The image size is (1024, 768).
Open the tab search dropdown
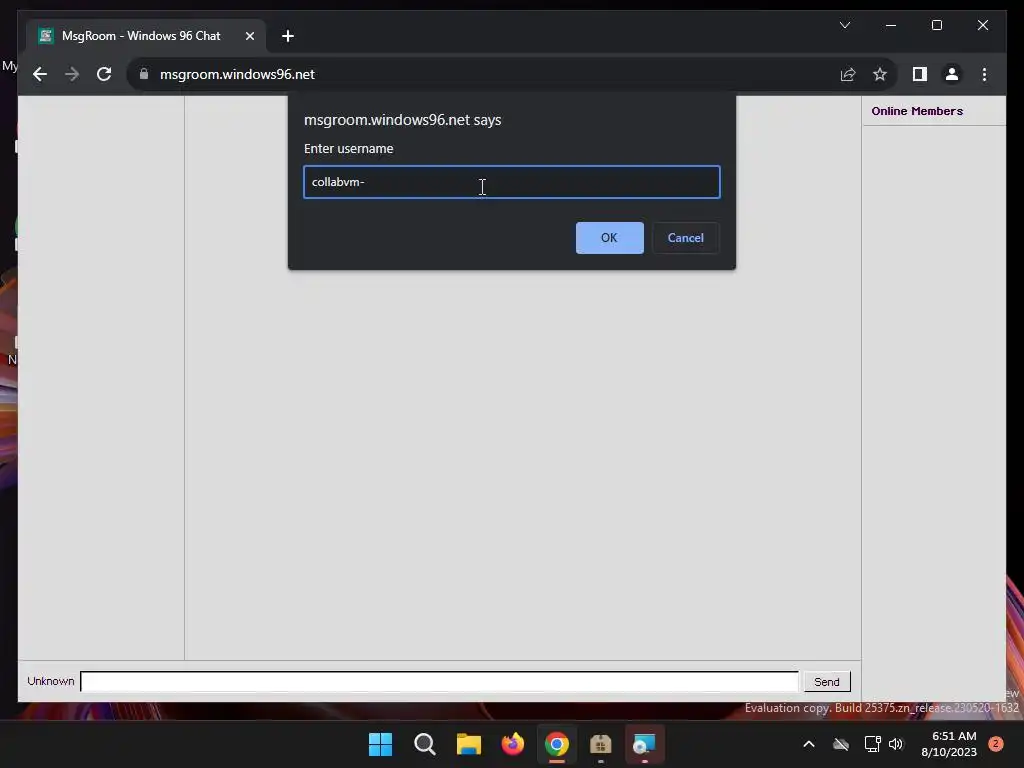coord(844,25)
